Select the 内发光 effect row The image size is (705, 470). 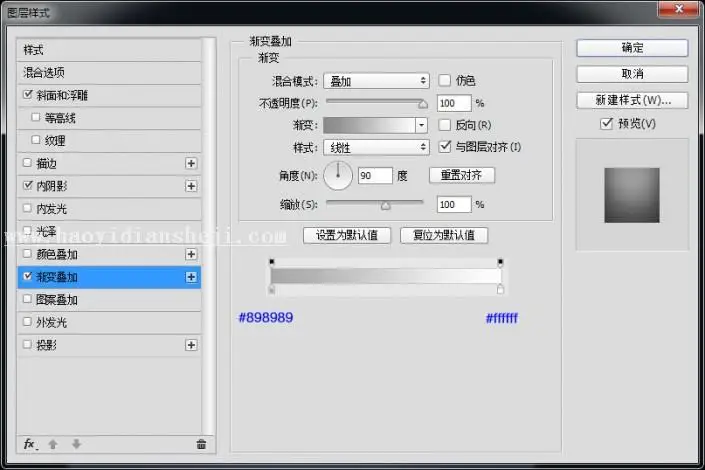109,209
